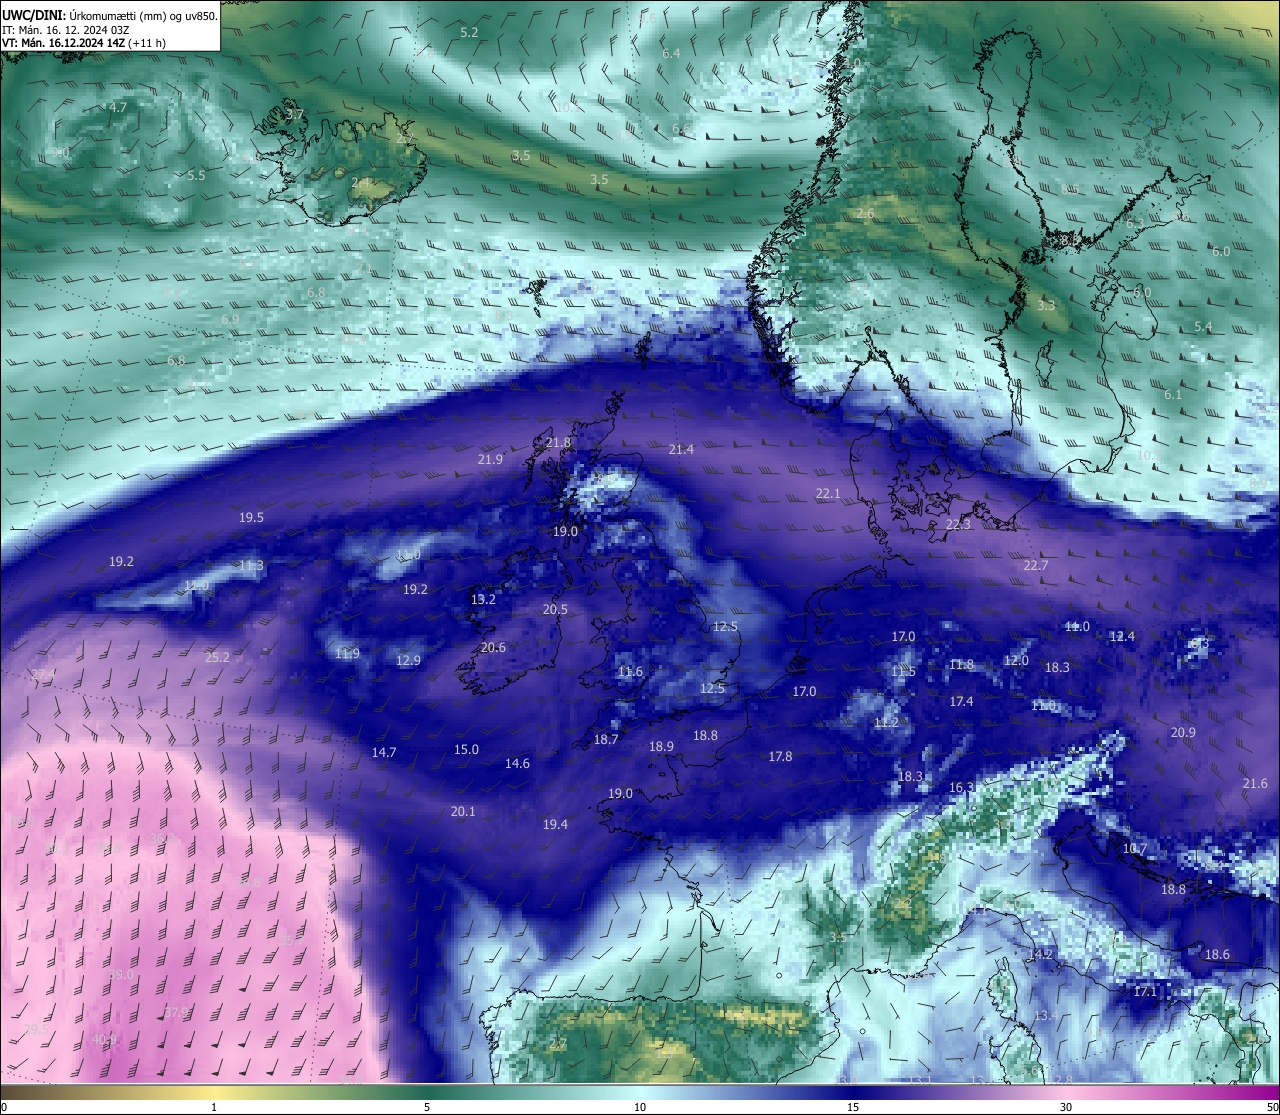
Task: Click the value 22.3 over the Baltic
Action: [958, 524]
